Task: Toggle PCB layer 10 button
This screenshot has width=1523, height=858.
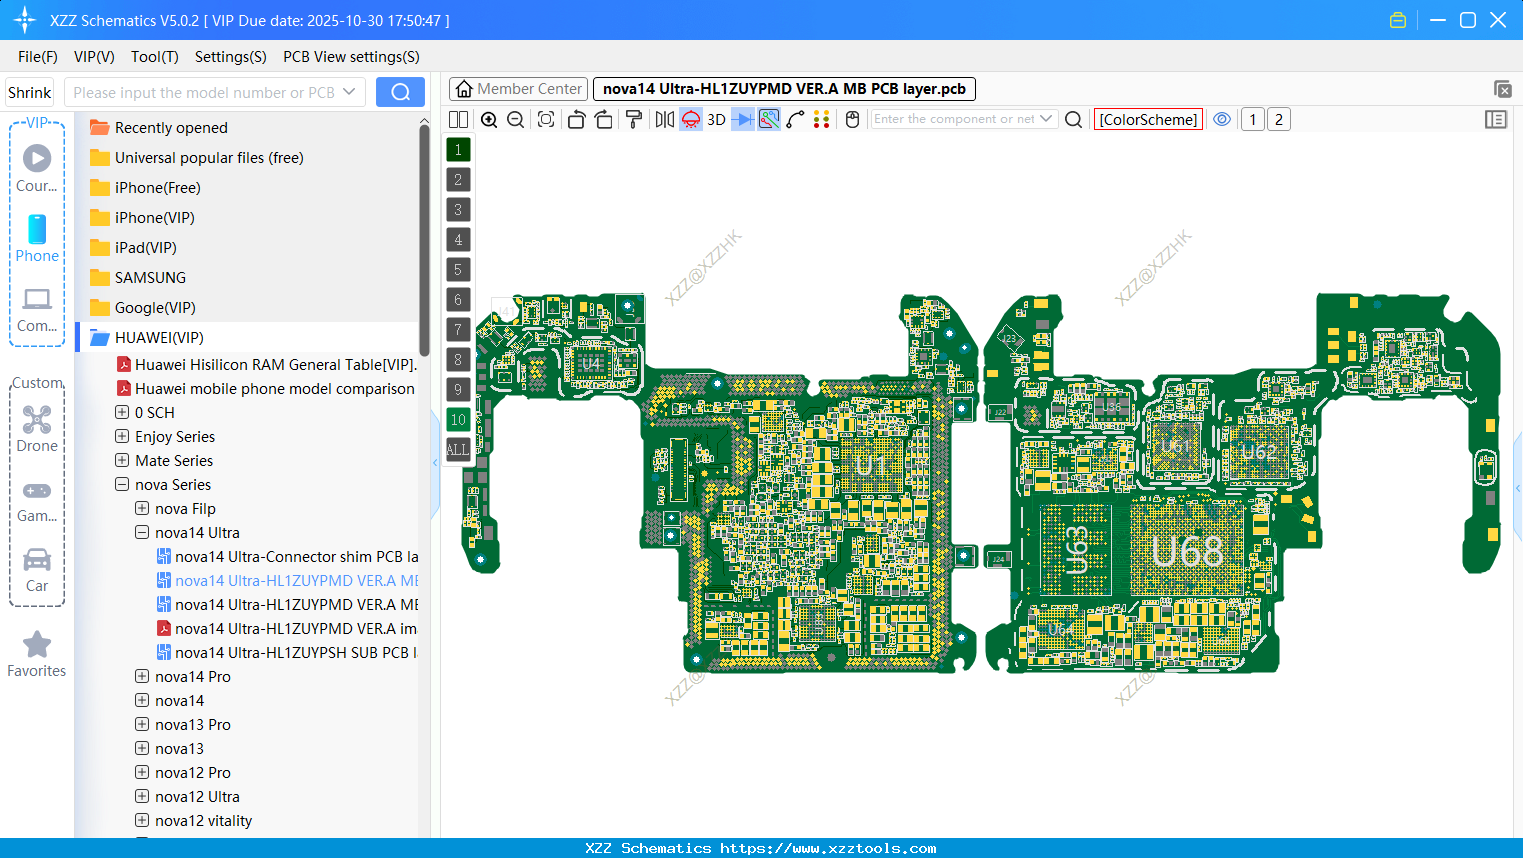Action: [x=458, y=420]
